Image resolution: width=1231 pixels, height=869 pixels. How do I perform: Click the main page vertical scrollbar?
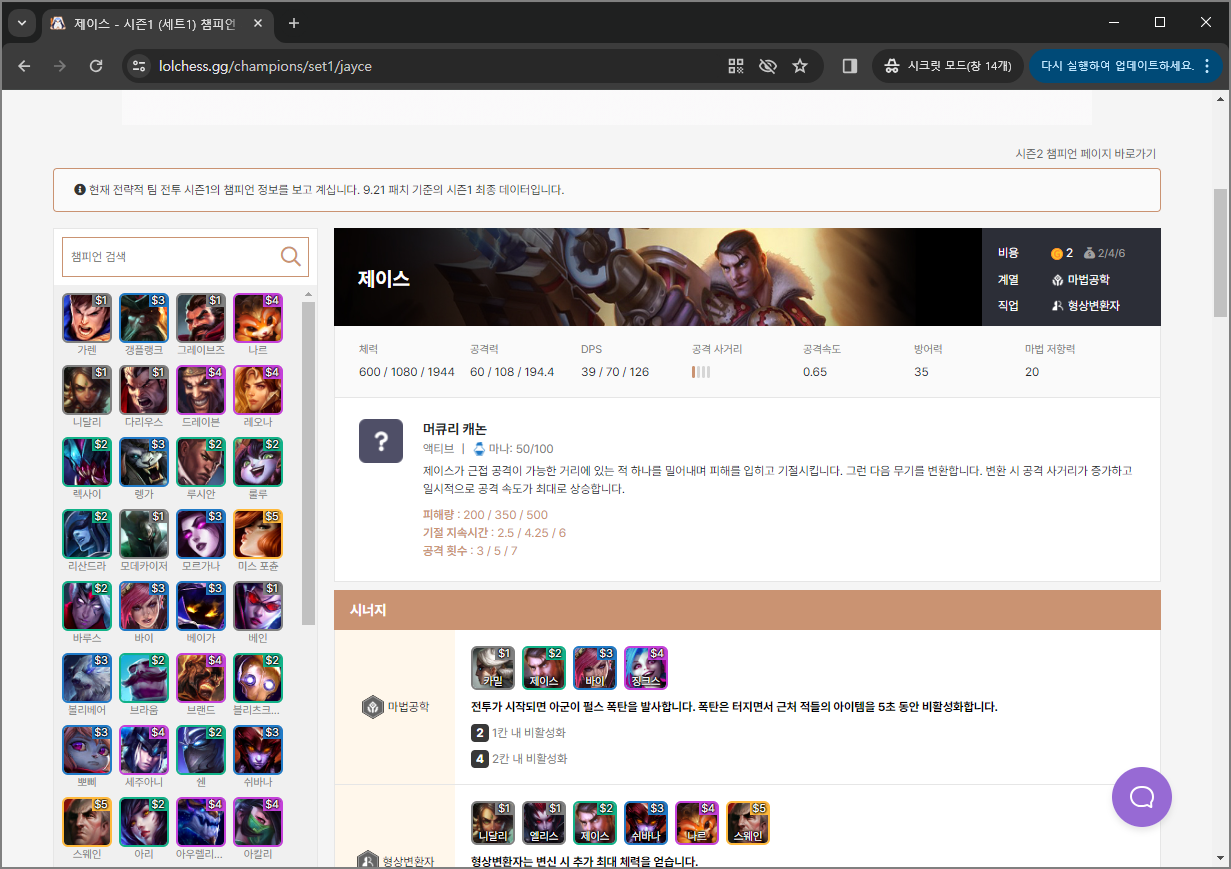(1221, 253)
